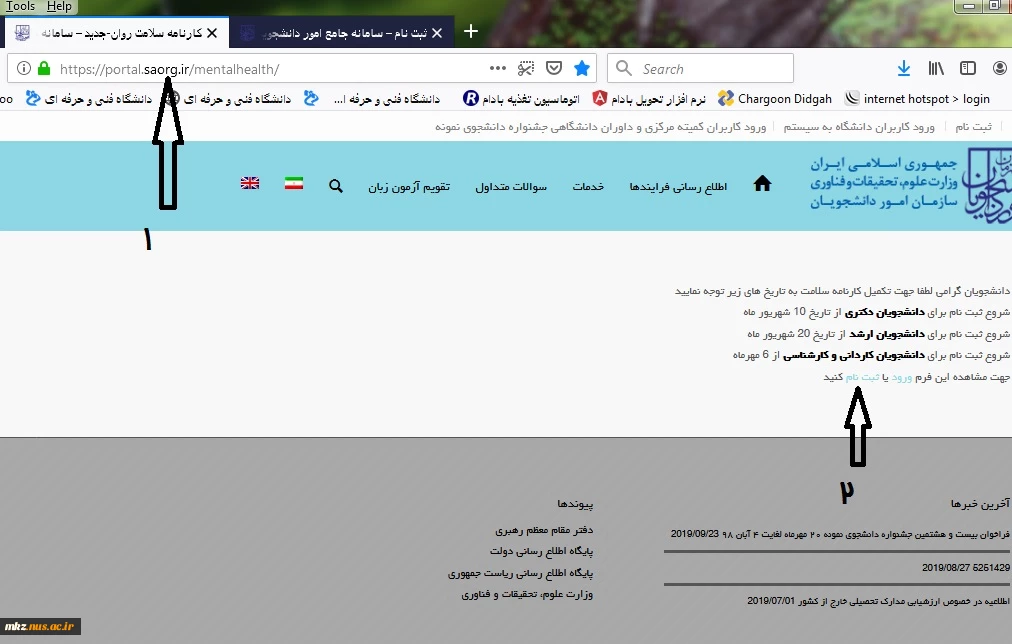Open اتوماسیون تغذیه بادام bookmark

click(x=521, y=99)
